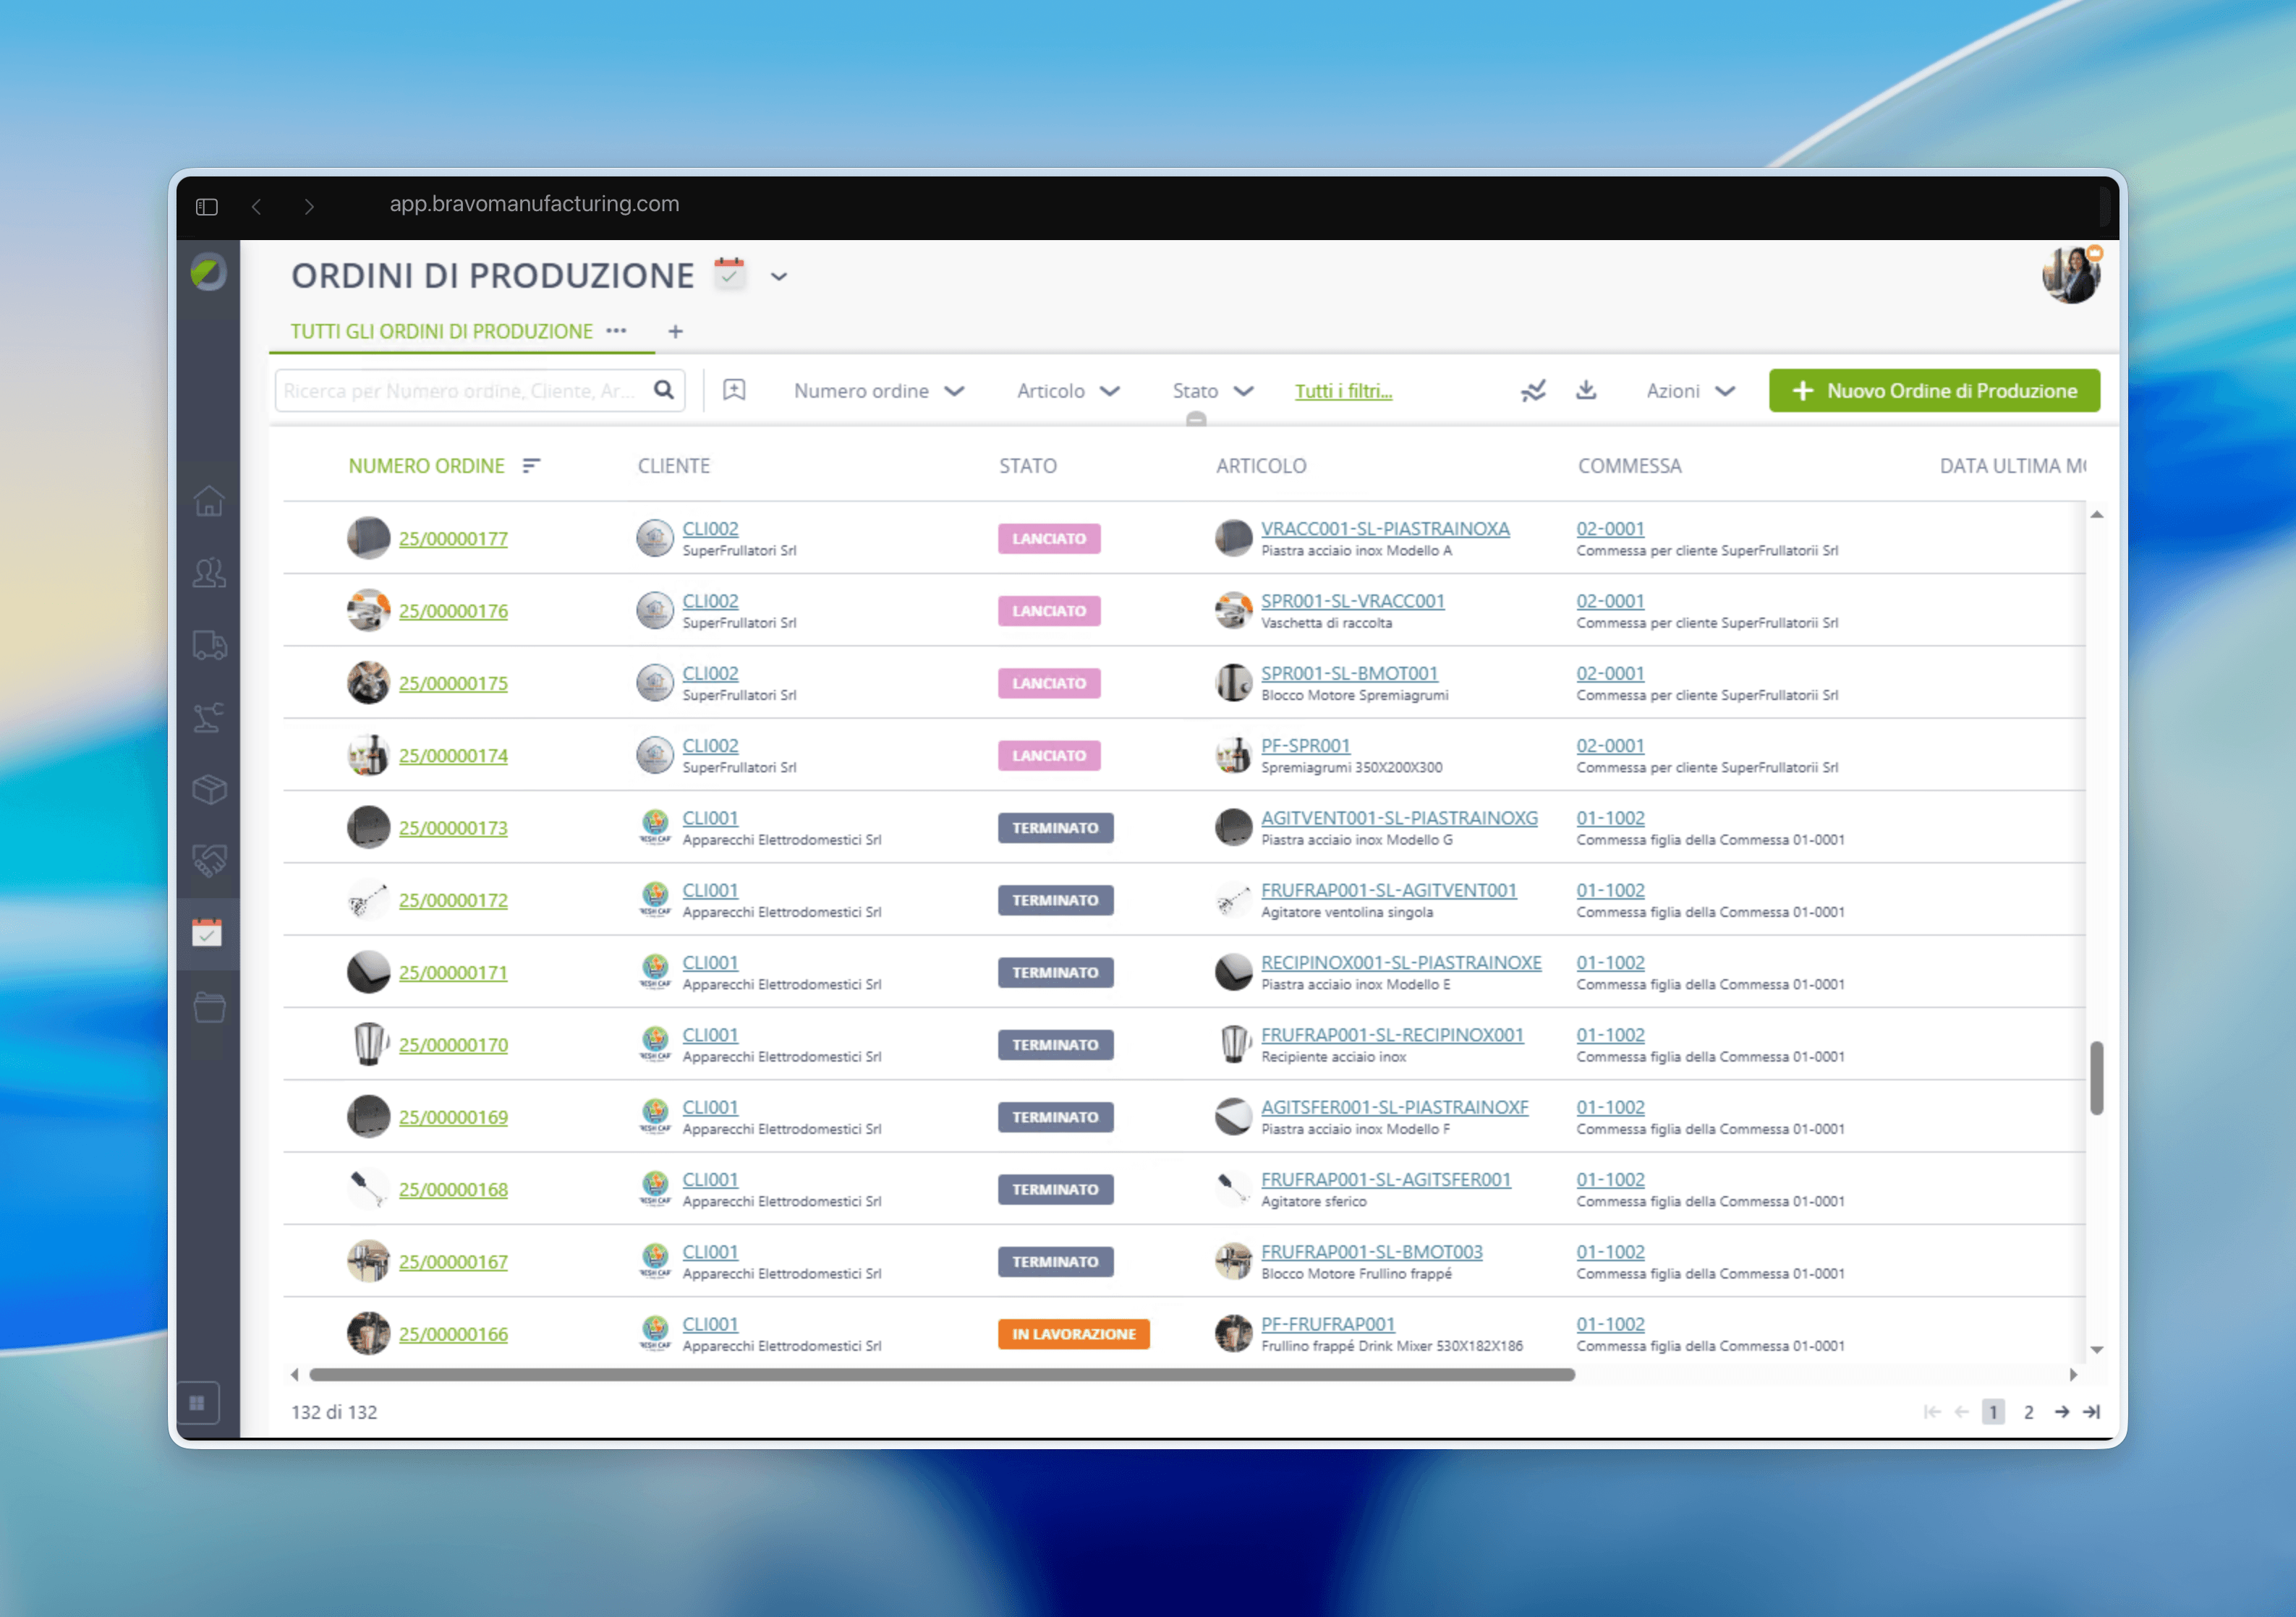The image size is (2296, 1617).
Task: Sort by the Numero Ordine column header
Action: 426,466
